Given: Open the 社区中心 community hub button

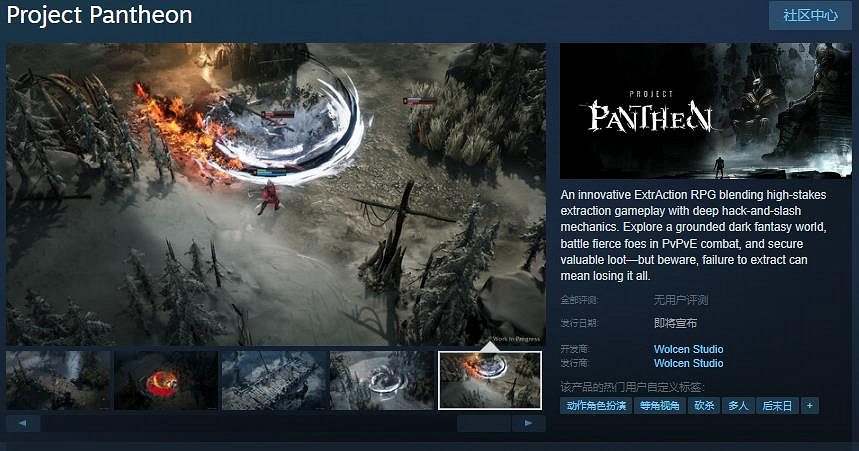Looking at the screenshot, I should point(810,15).
